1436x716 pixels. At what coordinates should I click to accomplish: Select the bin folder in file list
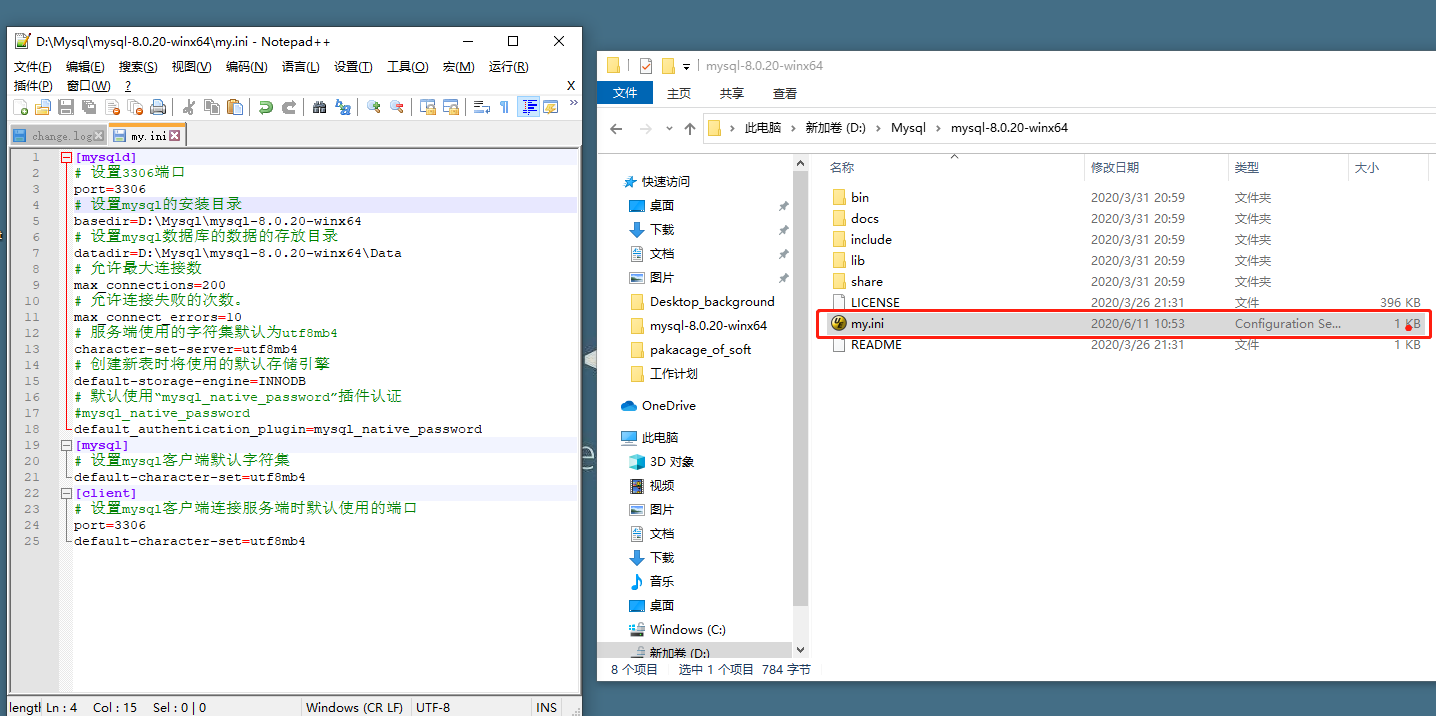(860, 198)
